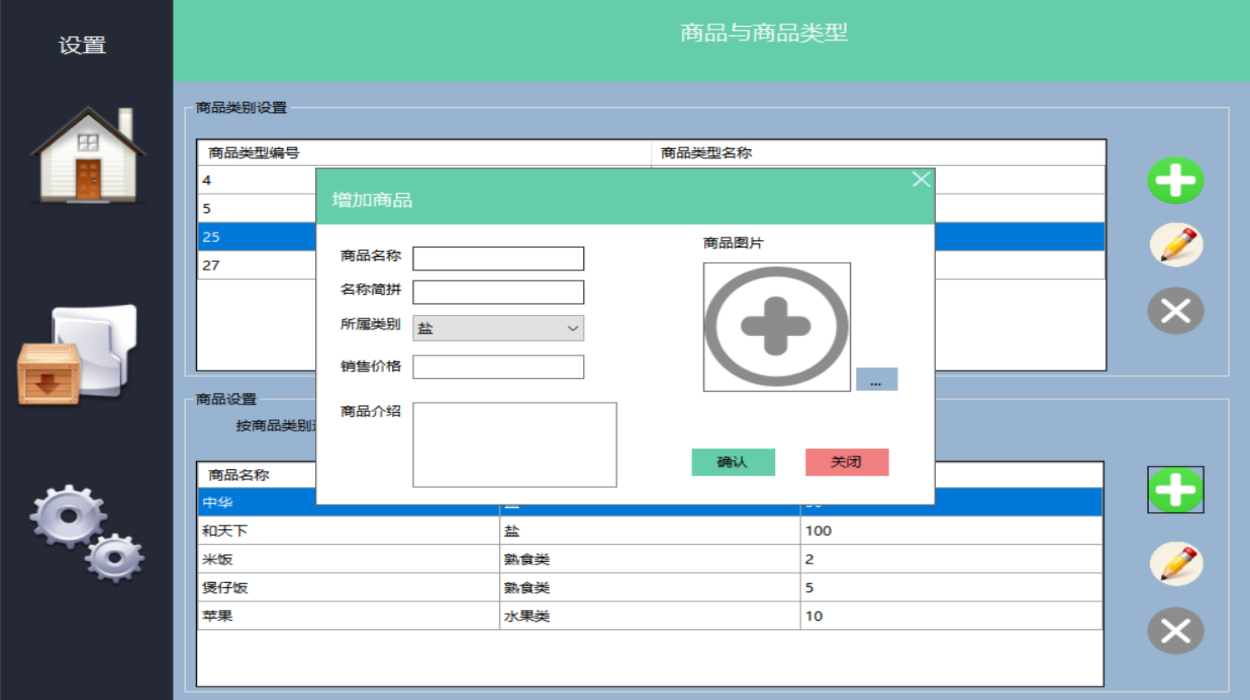
Task: Add a new product category with green plus
Action: tap(1175, 181)
